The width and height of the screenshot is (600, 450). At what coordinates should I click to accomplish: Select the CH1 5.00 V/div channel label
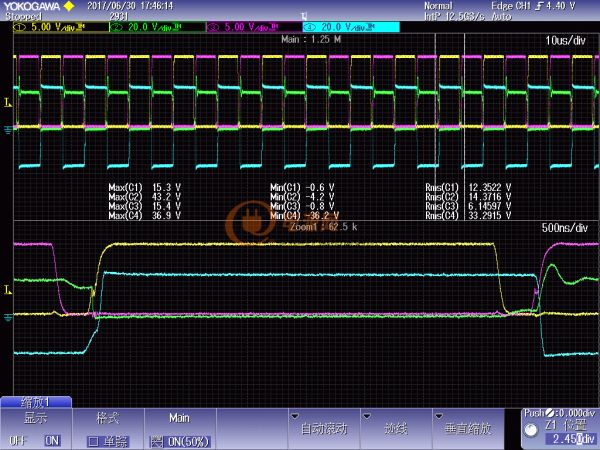tap(60, 27)
